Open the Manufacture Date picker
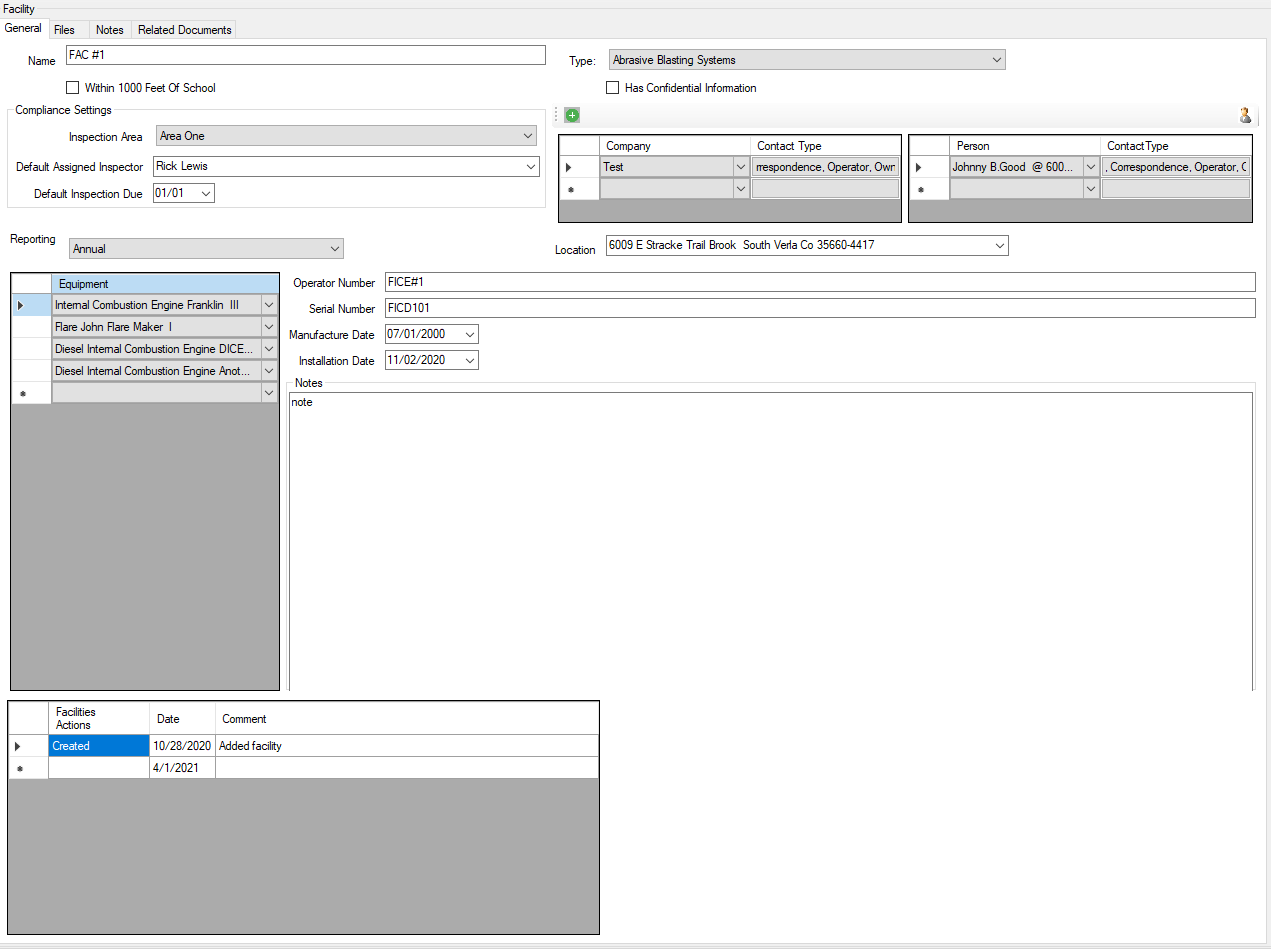The height and width of the screenshot is (949, 1271). tap(468, 333)
